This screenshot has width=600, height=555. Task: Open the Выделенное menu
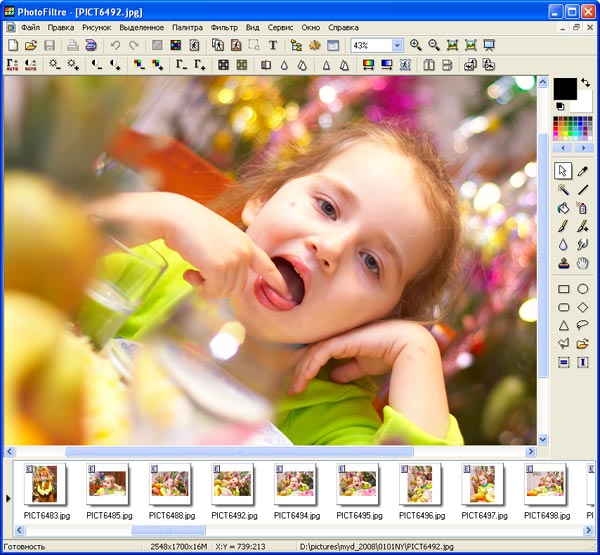(141, 28)
